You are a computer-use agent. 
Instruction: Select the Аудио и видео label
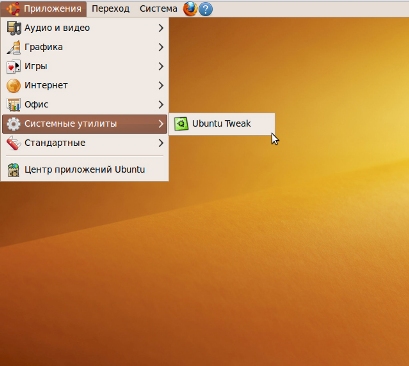click(57, 28)
